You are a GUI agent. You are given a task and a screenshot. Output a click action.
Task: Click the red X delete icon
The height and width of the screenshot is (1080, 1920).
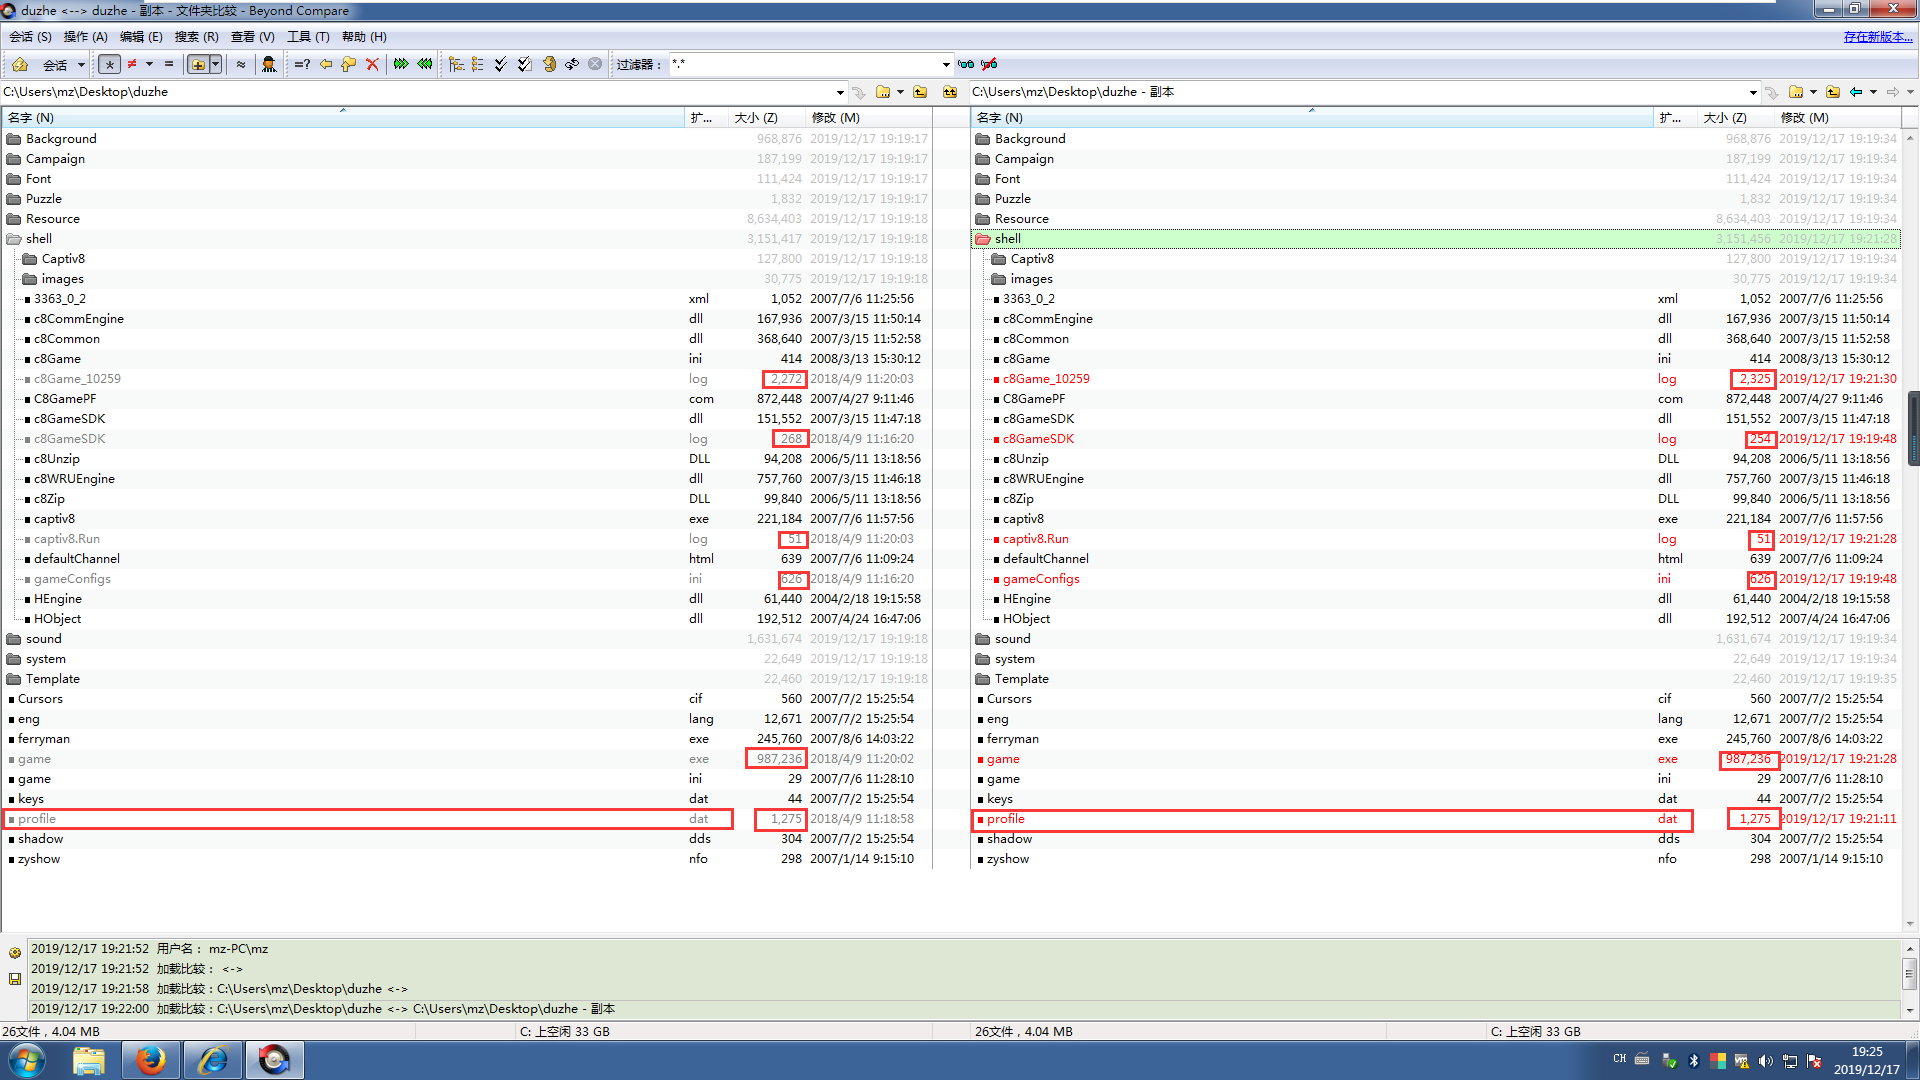click(x=372, y=65)
